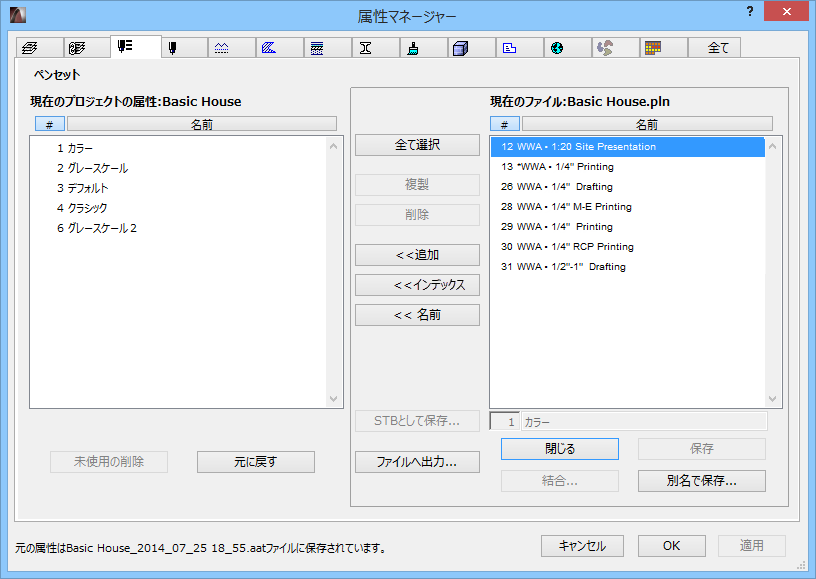The width and height of the screenshot is (816, 579).
Task: Open the Line Types tab
Action: coord(232,48)
